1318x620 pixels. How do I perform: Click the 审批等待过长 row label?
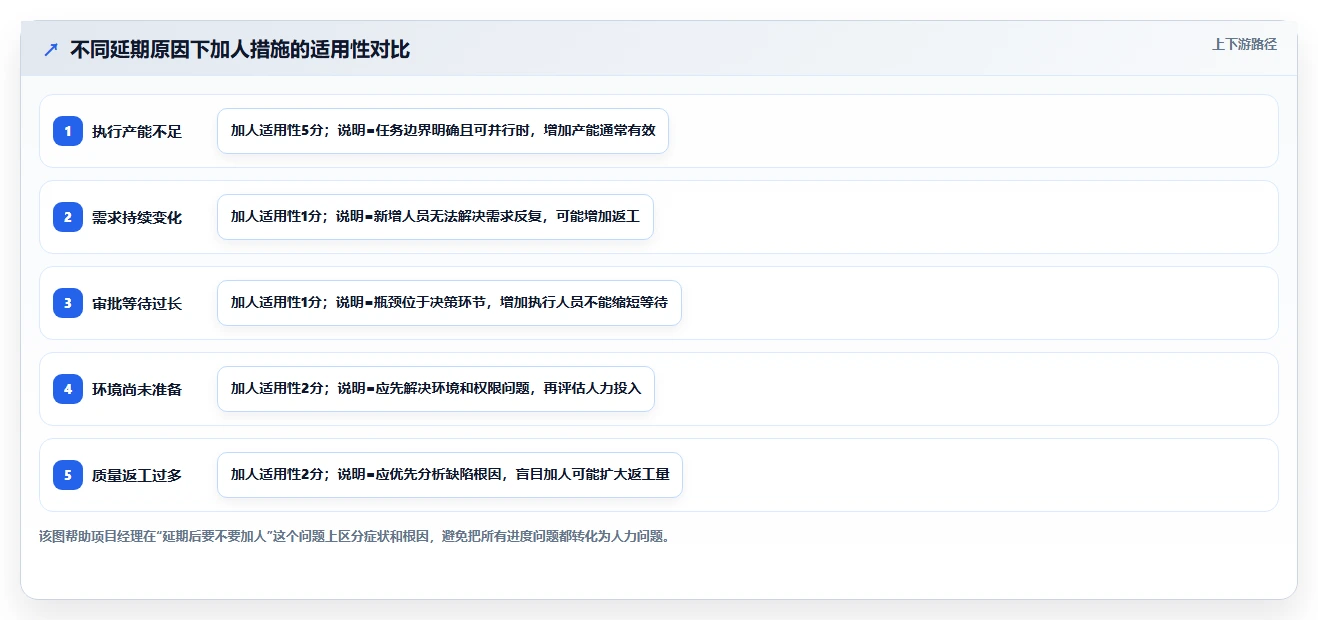(137, 303)
